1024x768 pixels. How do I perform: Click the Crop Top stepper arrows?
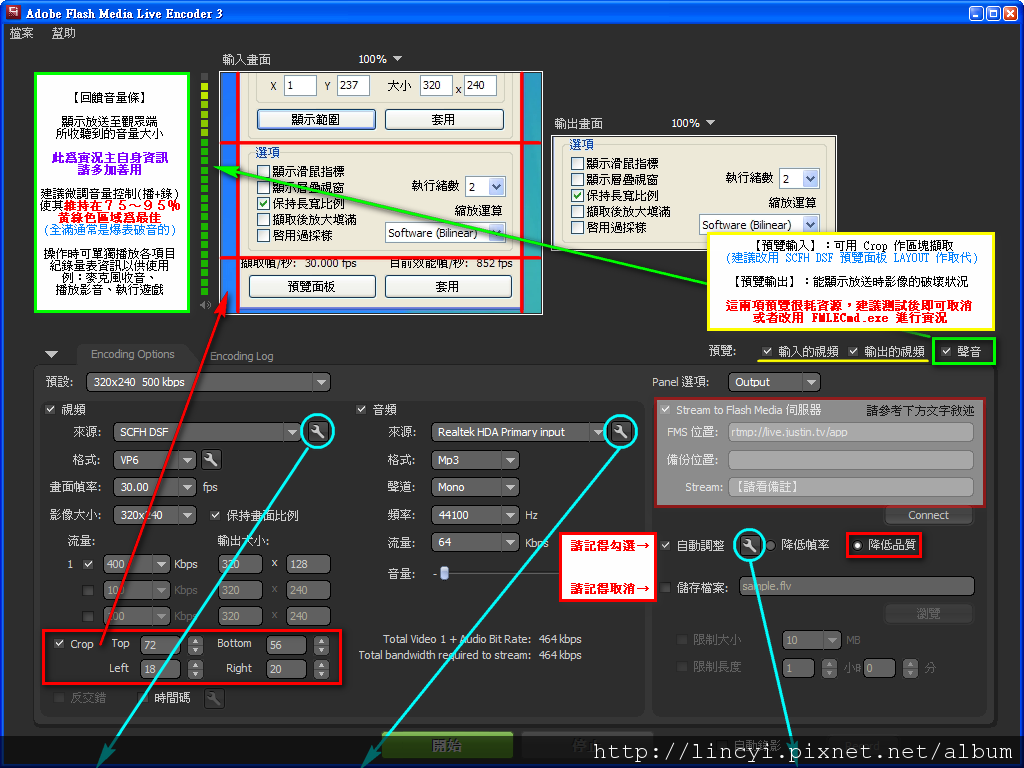click(195, 645)
